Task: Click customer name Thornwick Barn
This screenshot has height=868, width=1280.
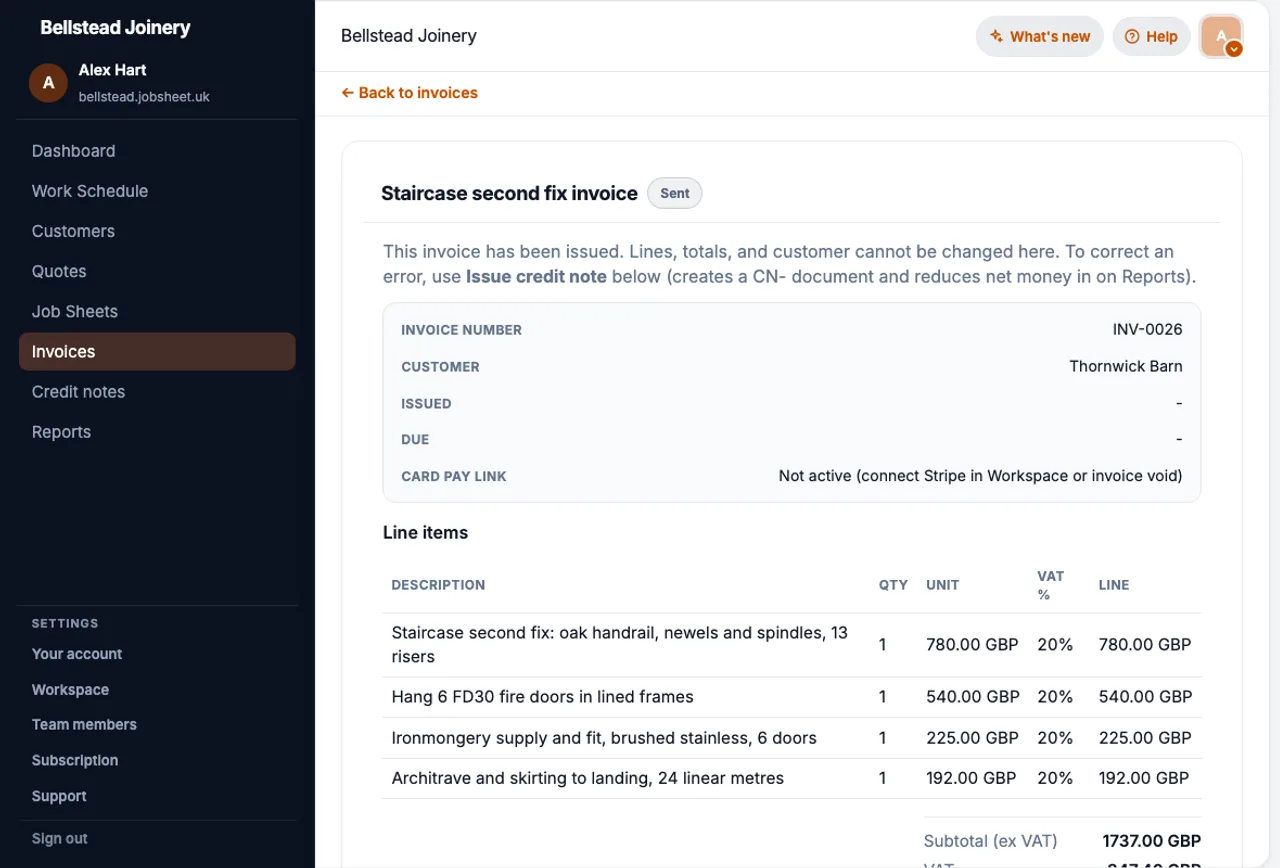Action: pos(1126,366)
